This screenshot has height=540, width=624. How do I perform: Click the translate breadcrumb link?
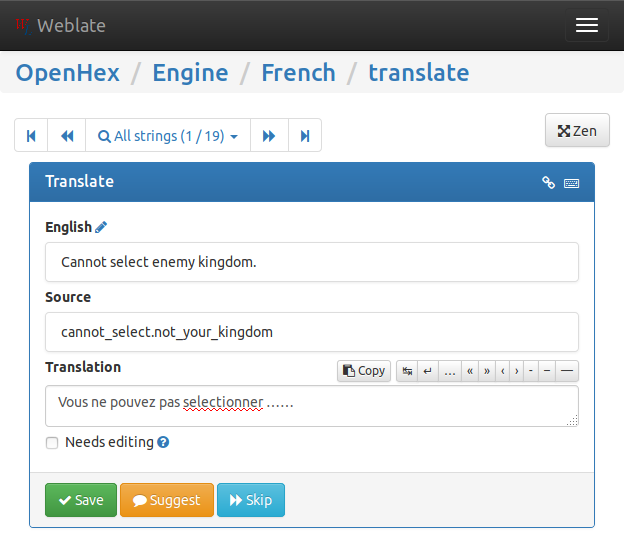pyautogui.click(x=419, y=73)
